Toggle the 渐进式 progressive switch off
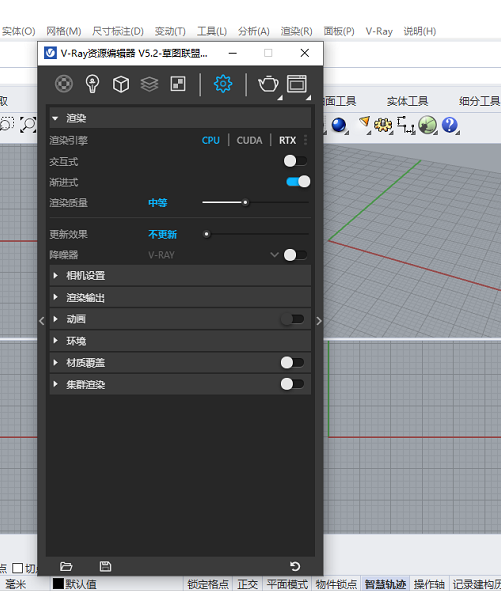The image size is (501, 591). (x=298, y=182)
